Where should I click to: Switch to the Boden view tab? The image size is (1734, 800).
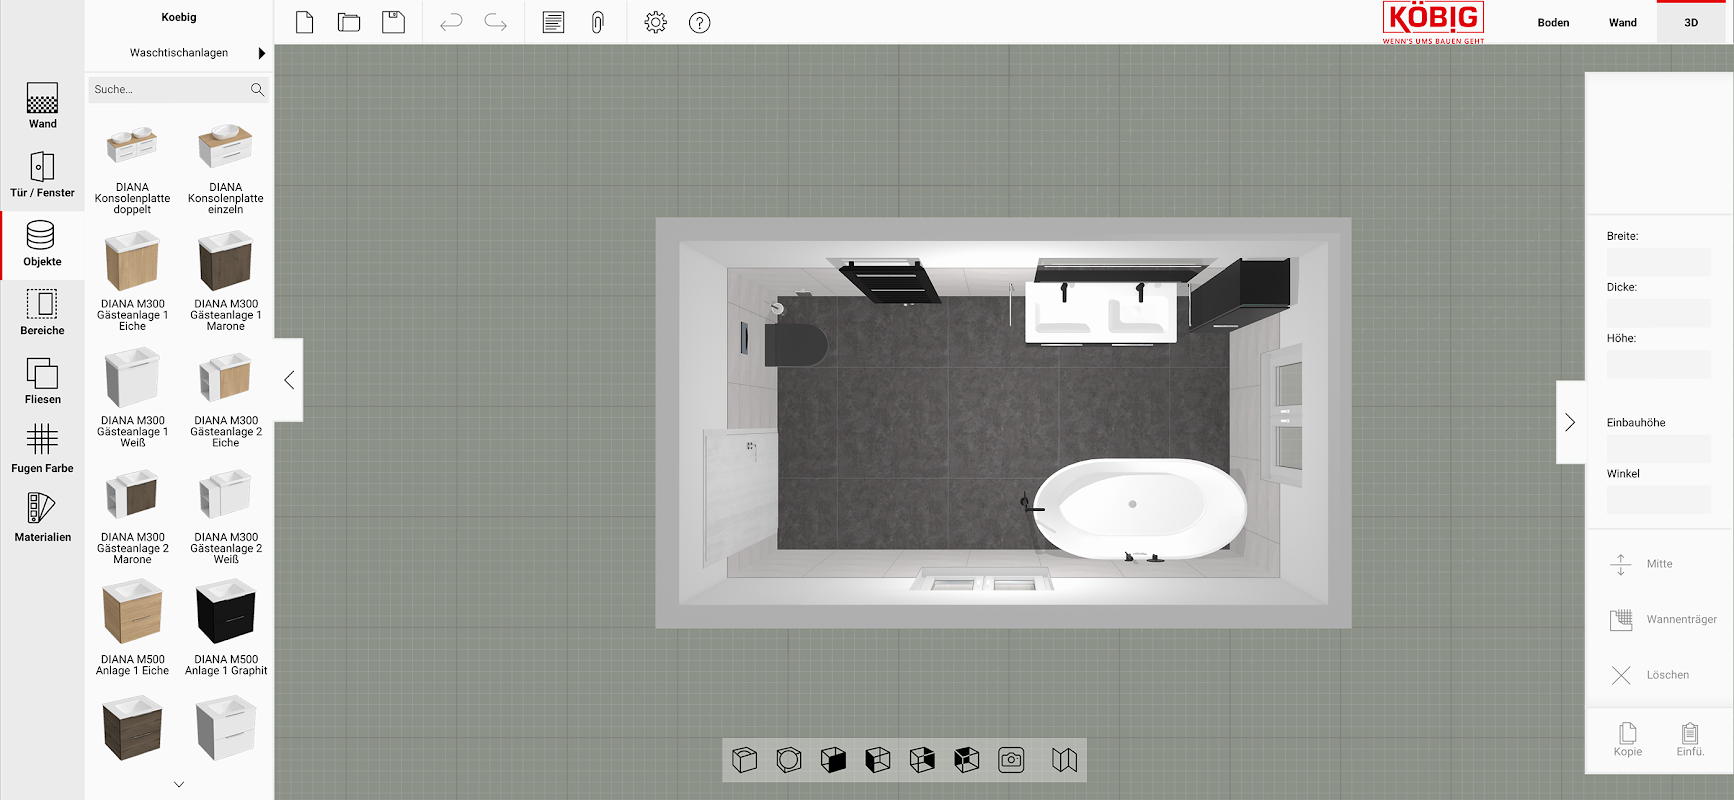tap(1553, 22)
